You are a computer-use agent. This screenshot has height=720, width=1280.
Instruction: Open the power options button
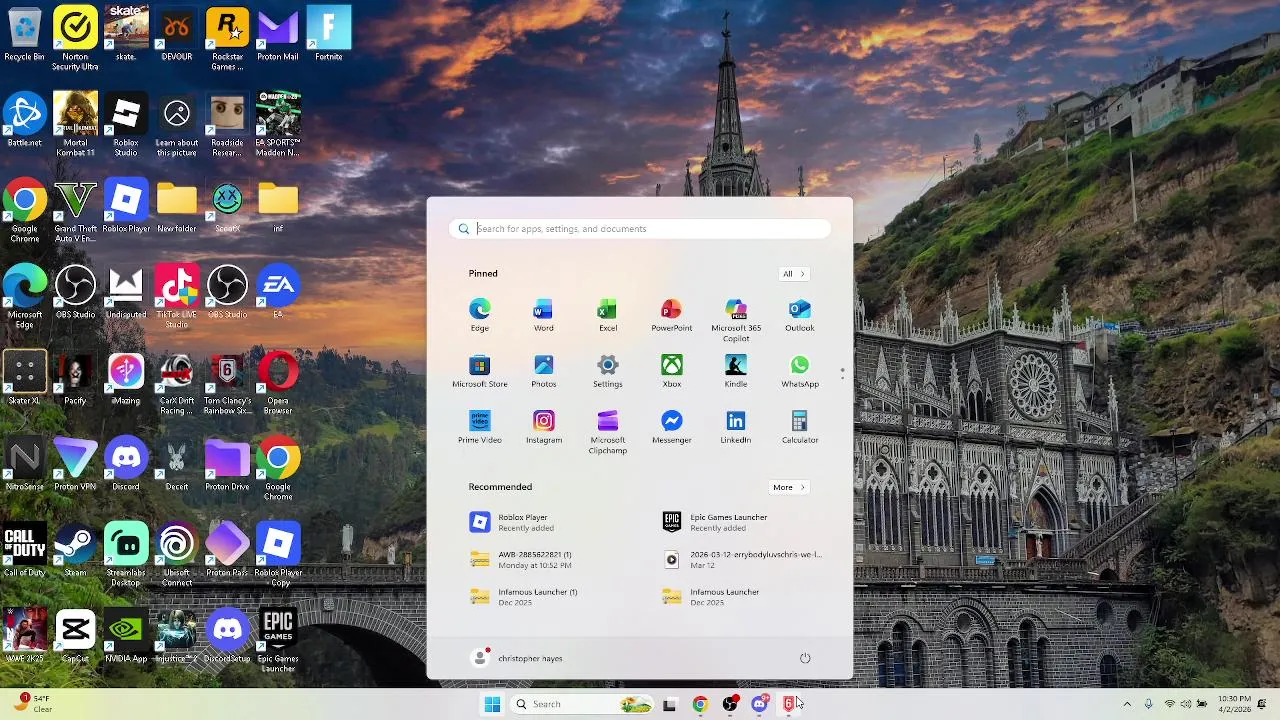point(805,658)
